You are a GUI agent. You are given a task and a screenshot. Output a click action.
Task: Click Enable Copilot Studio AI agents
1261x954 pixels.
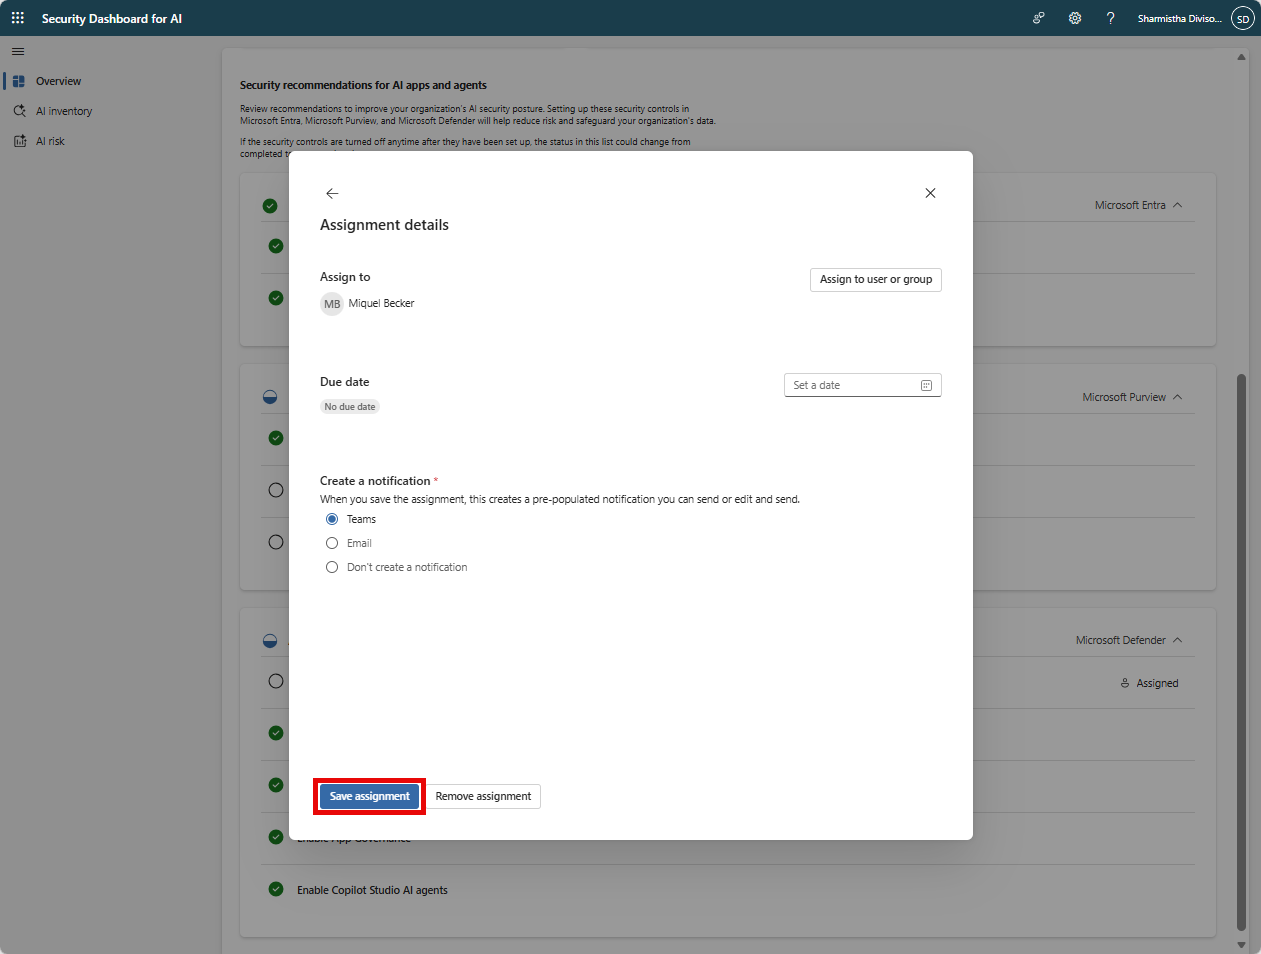[372, 890]
